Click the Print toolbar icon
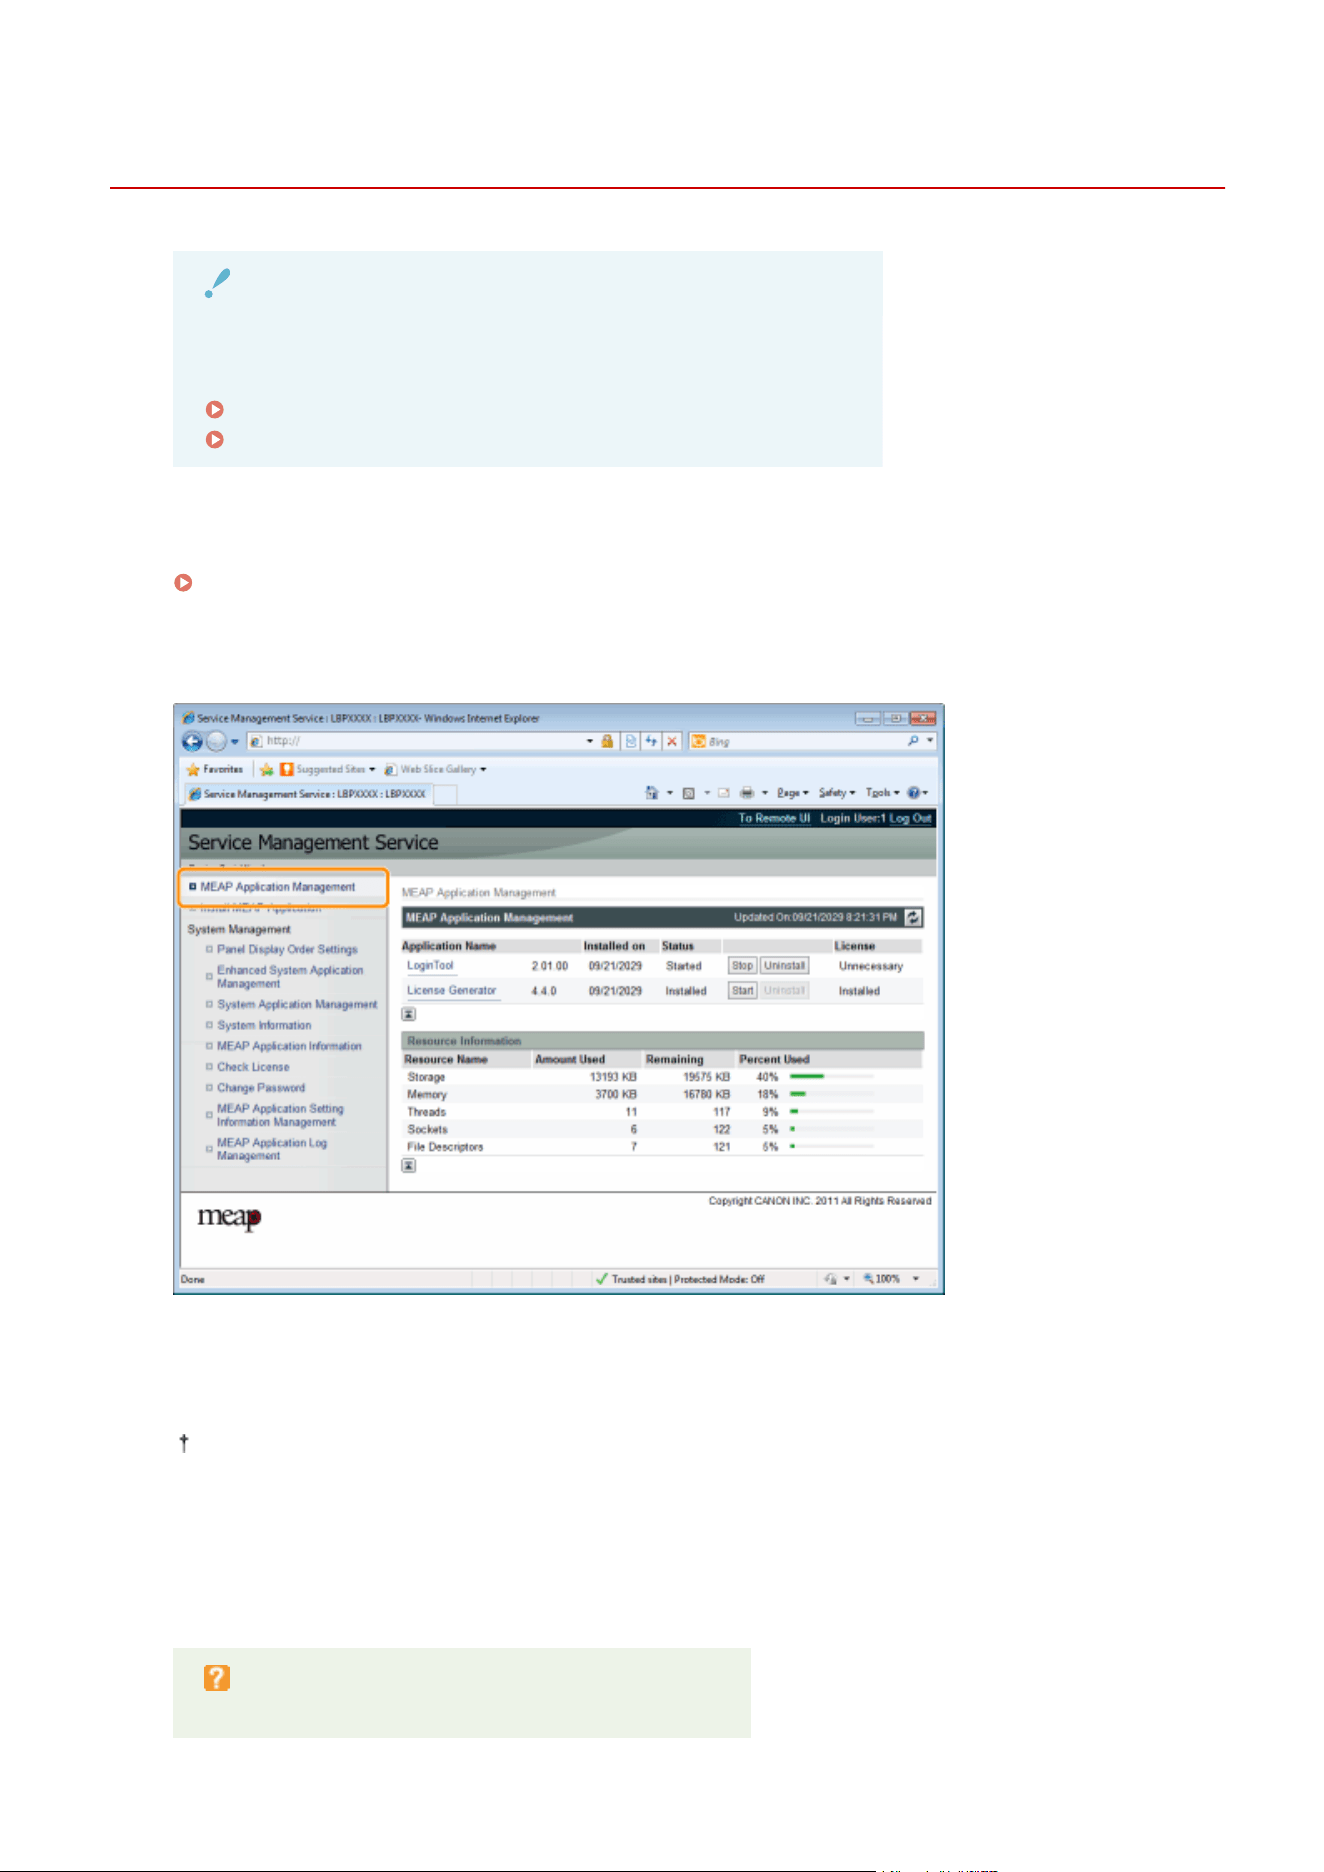This screenshot has width=1324, height=1872. coord(746,793)
